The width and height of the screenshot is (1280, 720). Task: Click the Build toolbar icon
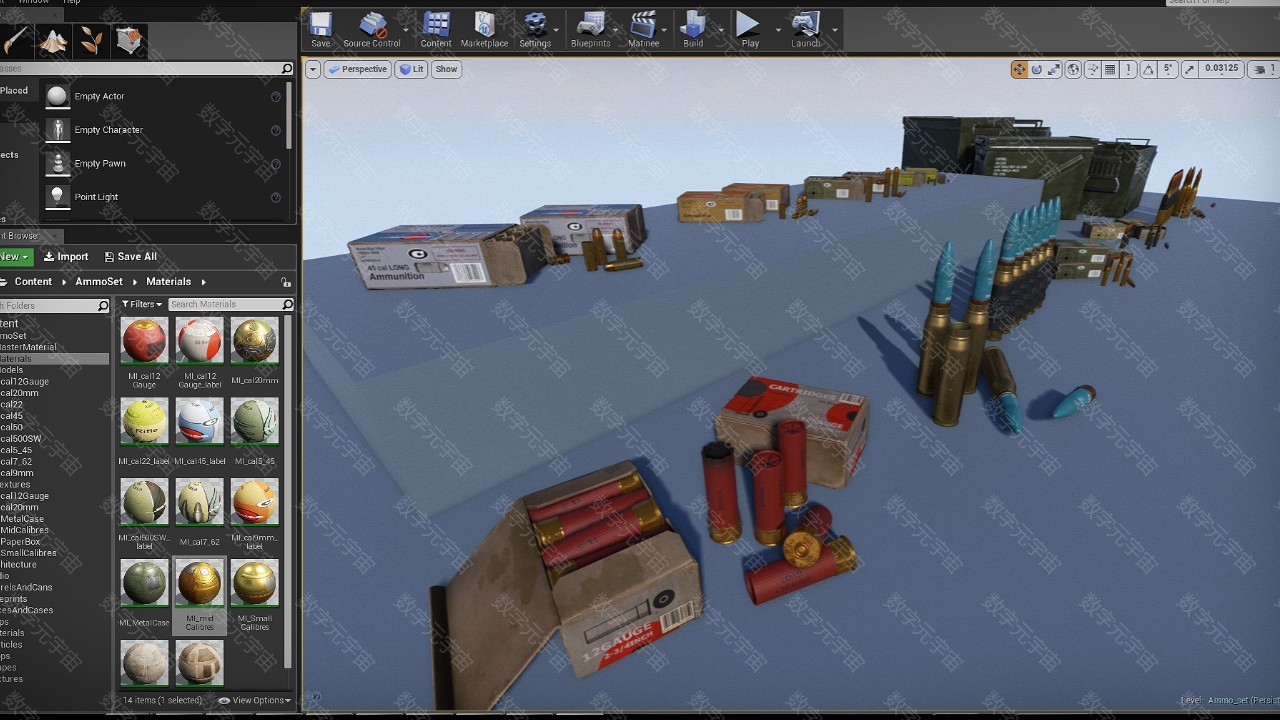(x=693, y=29)
